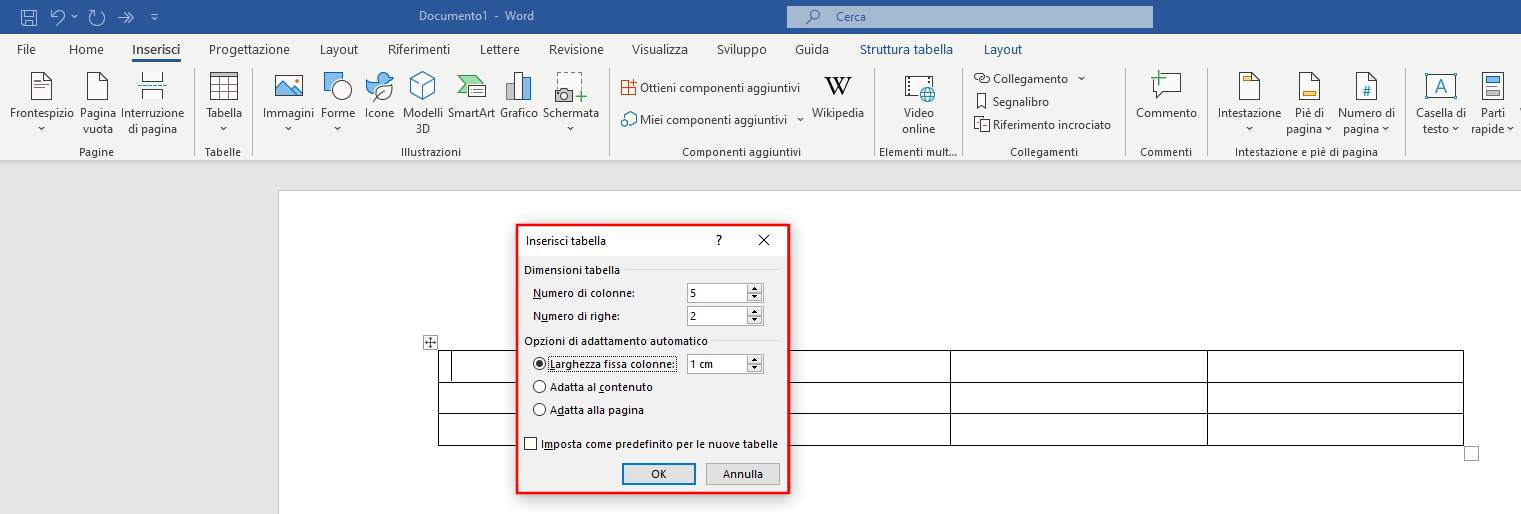Insert an Interruzione di pagina

(153, 104)
